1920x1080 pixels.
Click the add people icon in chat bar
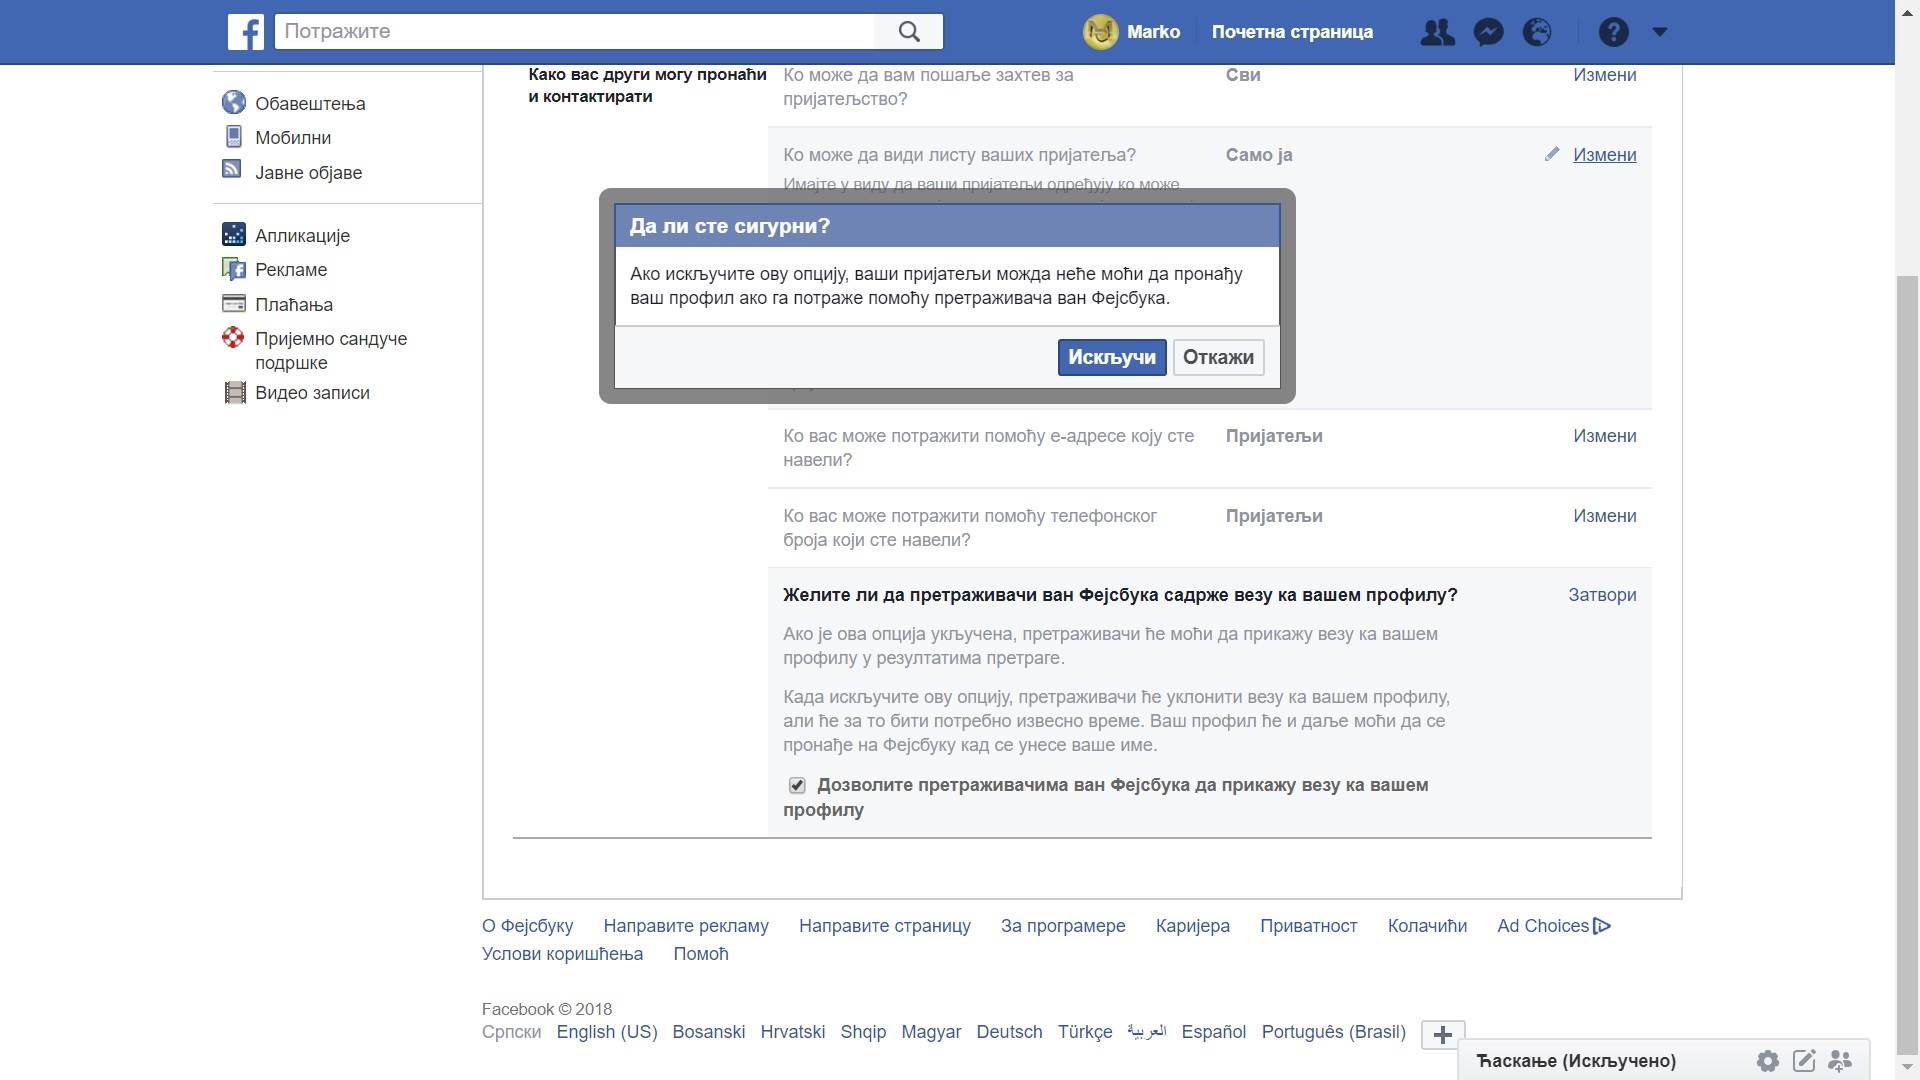(x=1839, y=1061)
